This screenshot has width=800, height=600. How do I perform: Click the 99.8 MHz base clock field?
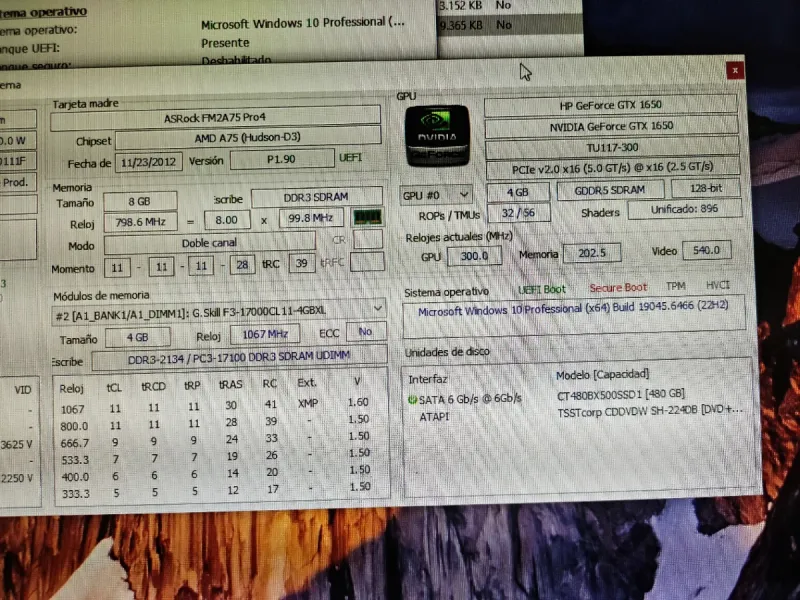coord(311,218)
